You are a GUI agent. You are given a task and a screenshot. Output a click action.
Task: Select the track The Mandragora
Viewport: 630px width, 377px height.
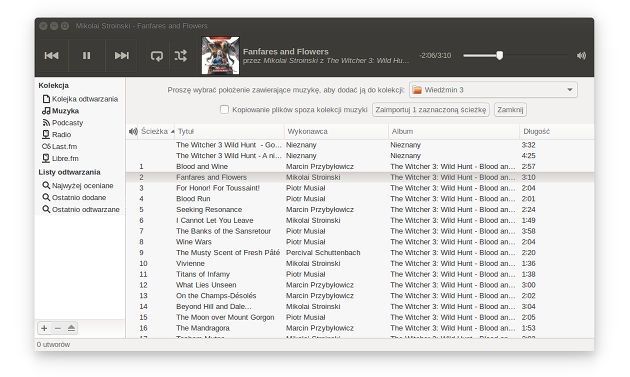(360, 328)
